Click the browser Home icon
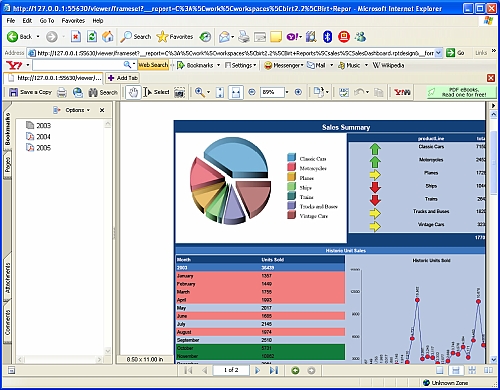This screenshot has width=500, height=390. pyautogui.click(x=108, y=36)
